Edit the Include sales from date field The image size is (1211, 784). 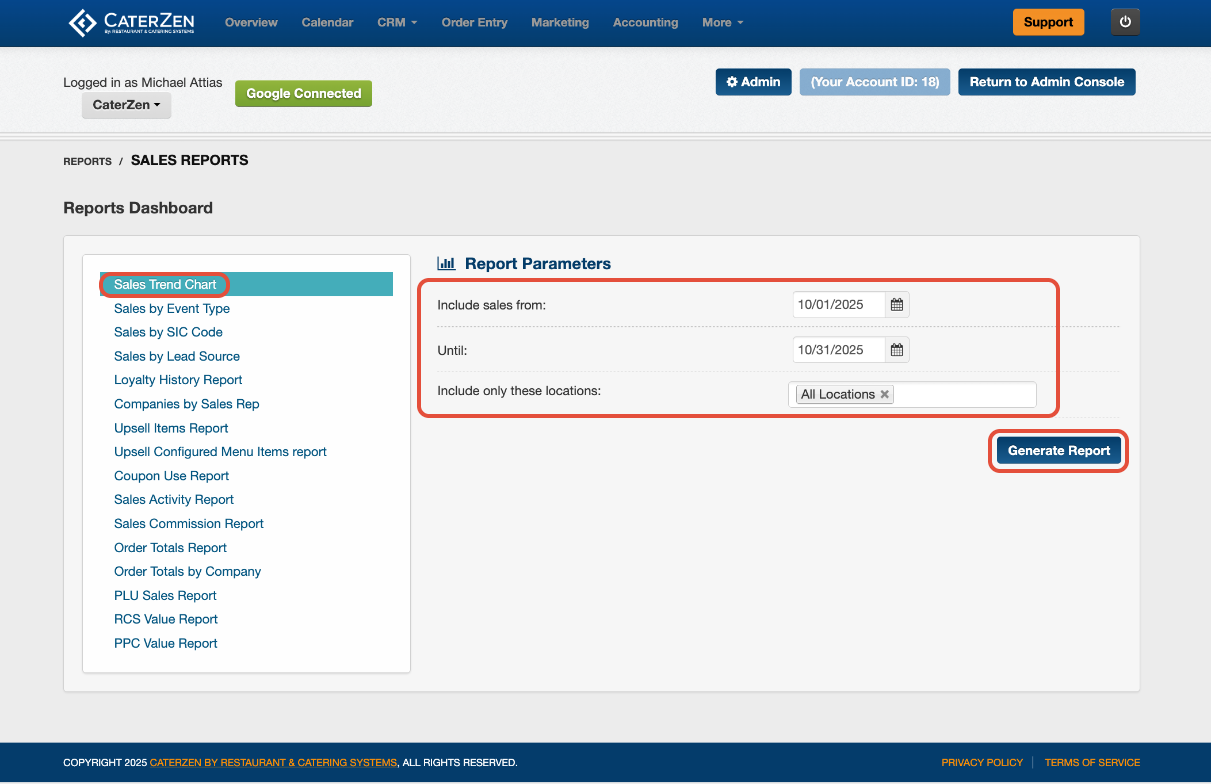(838, 305)
